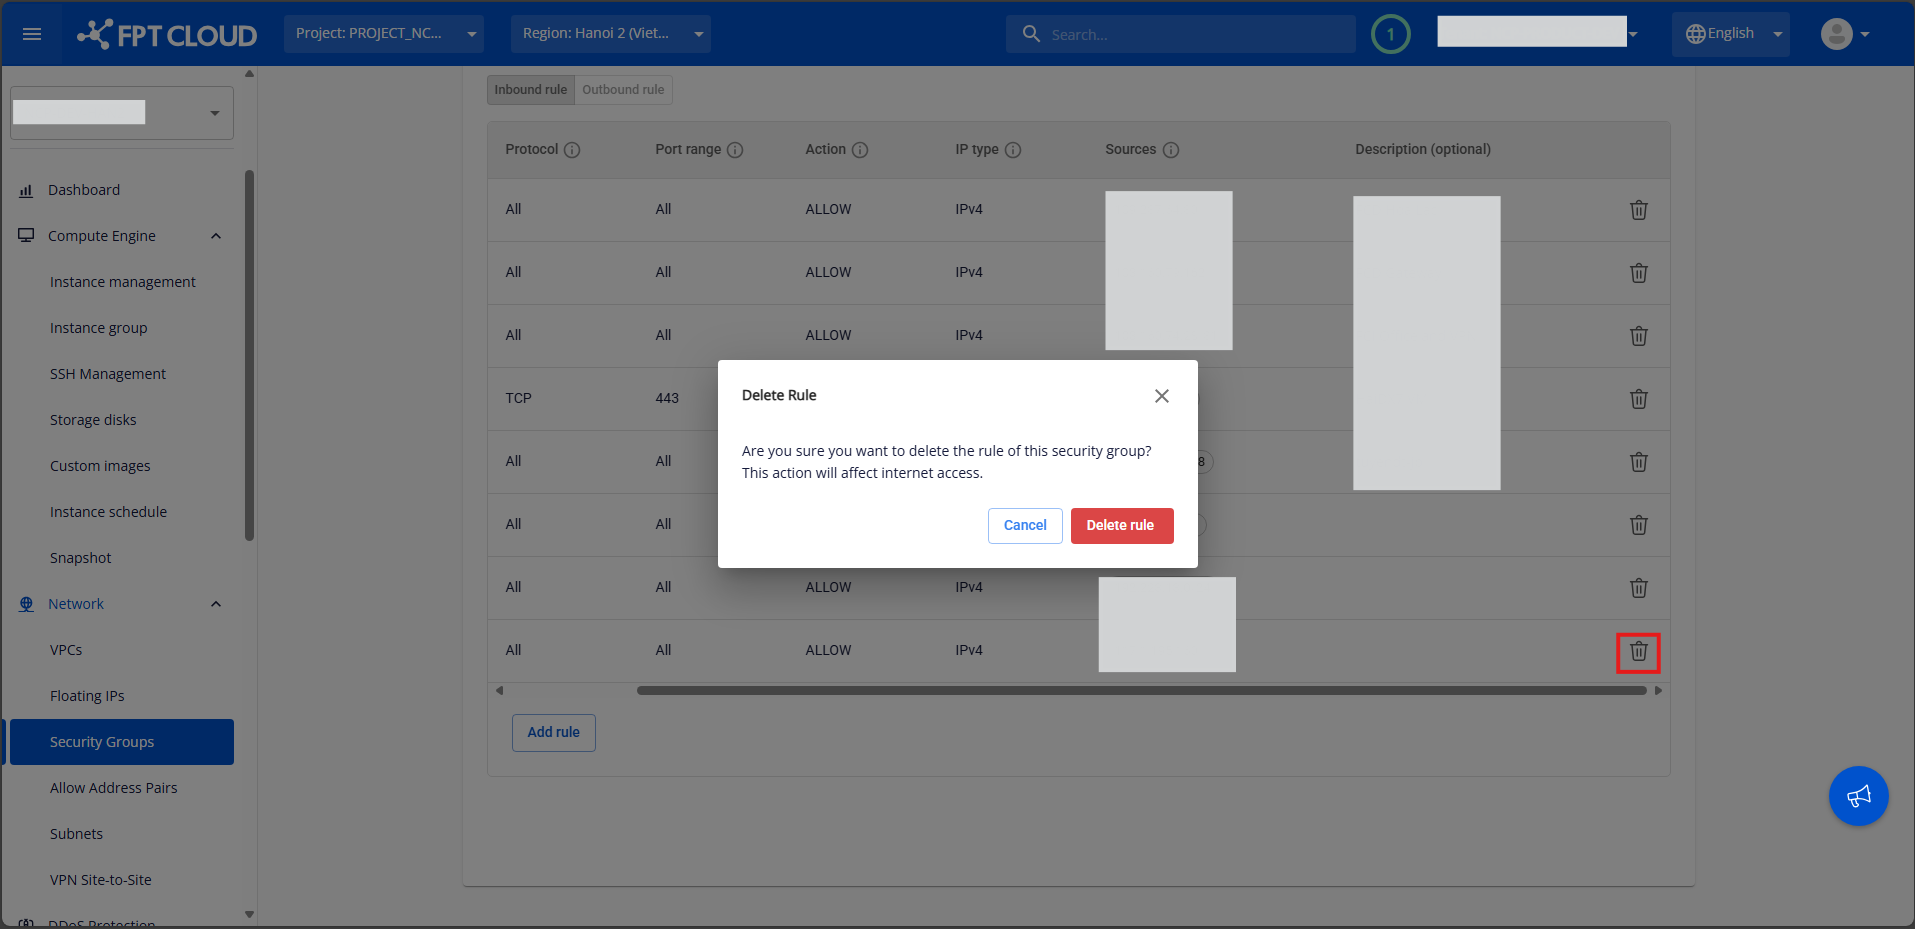
Task: Switch to the Outbound rule tab
Action: (623, 90)
